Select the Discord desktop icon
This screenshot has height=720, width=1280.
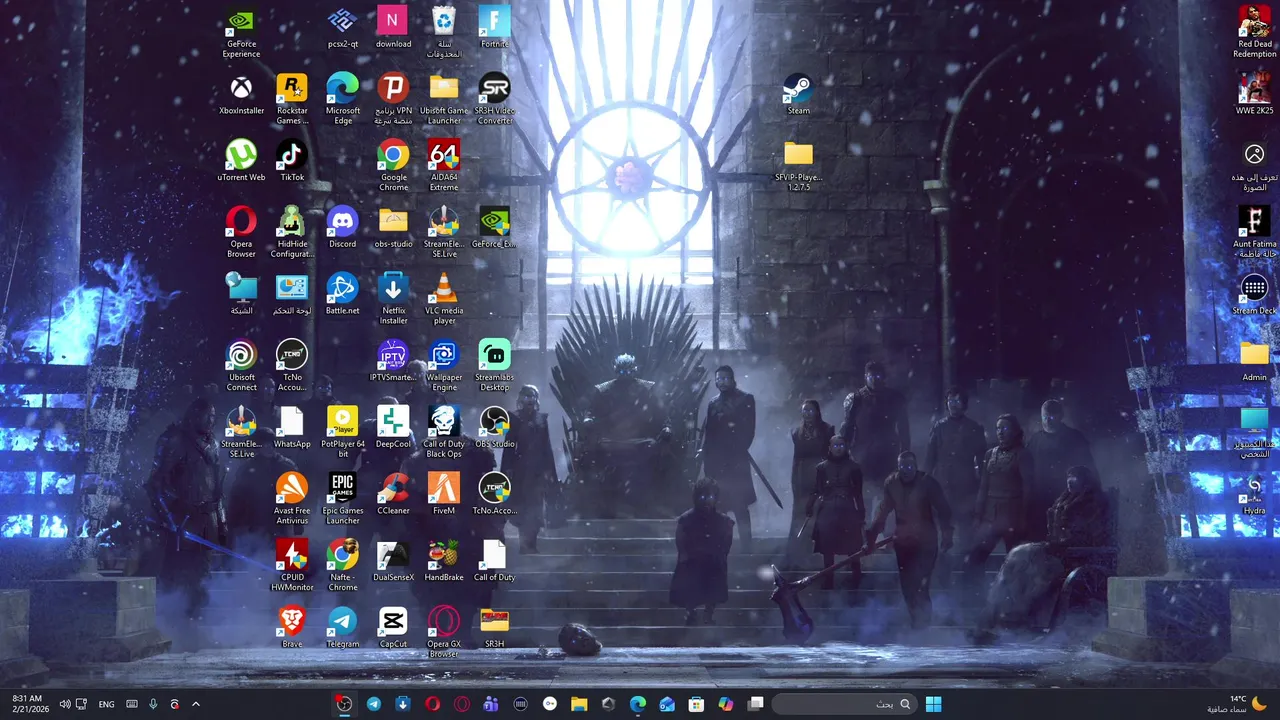343,228
